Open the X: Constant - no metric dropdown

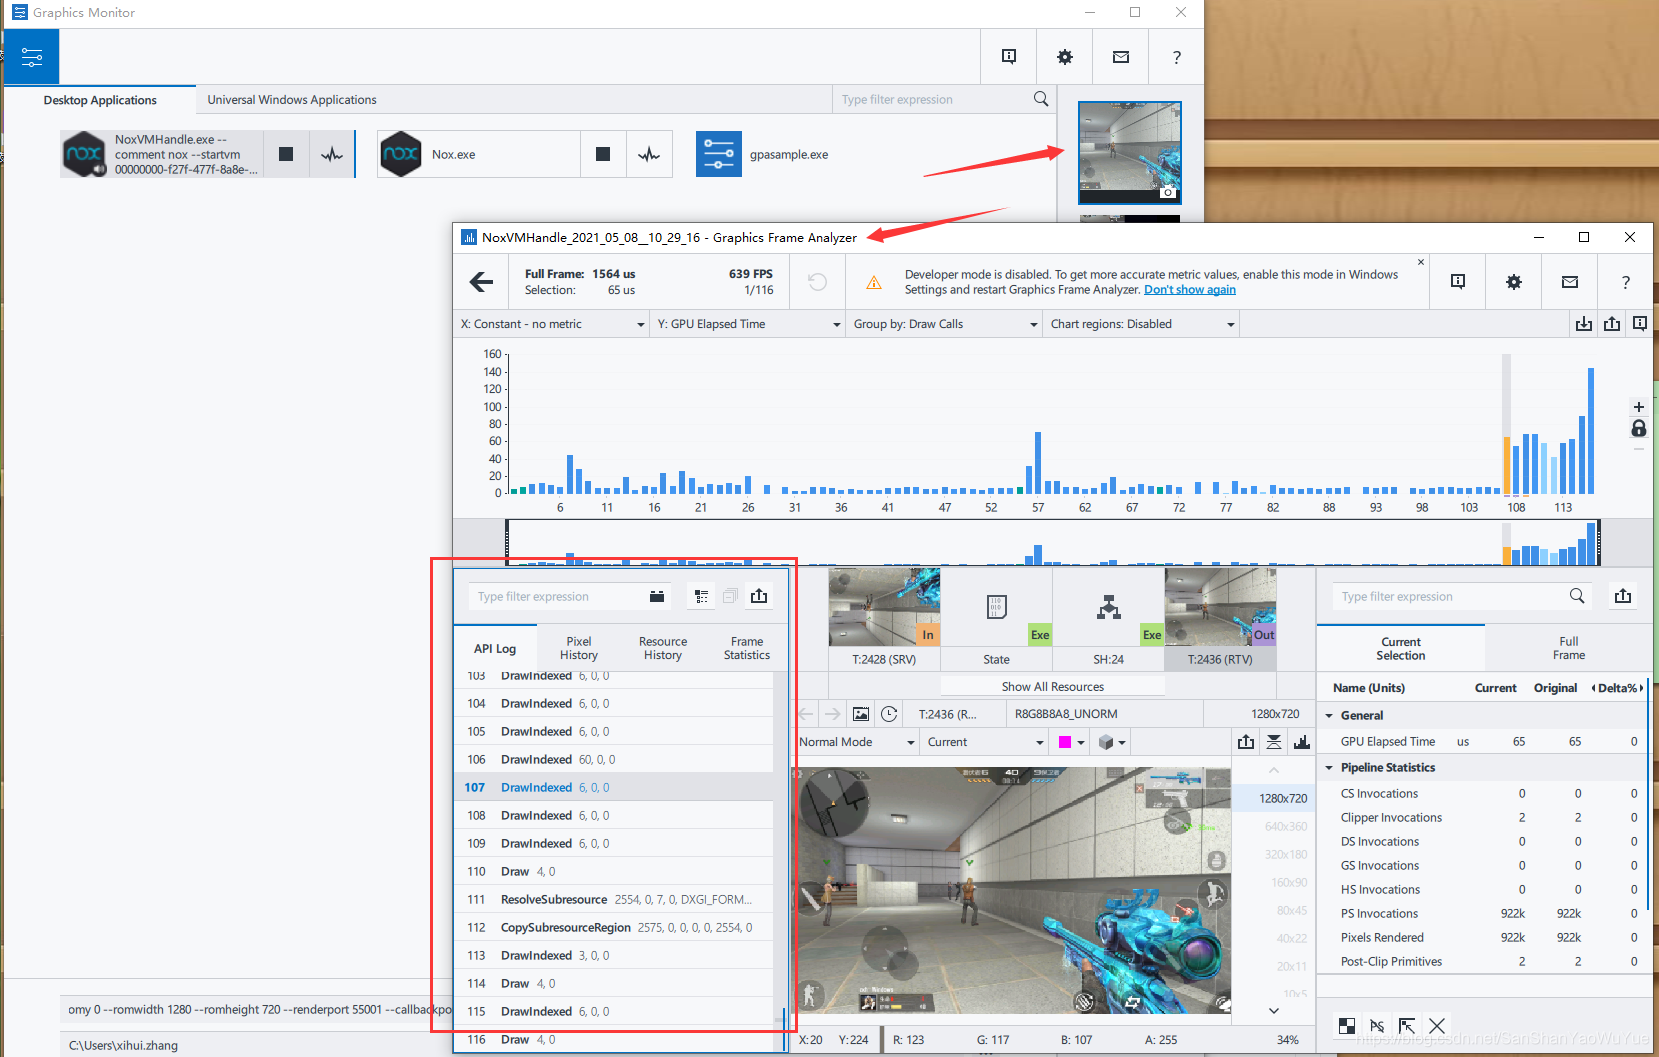pos(553,324)
